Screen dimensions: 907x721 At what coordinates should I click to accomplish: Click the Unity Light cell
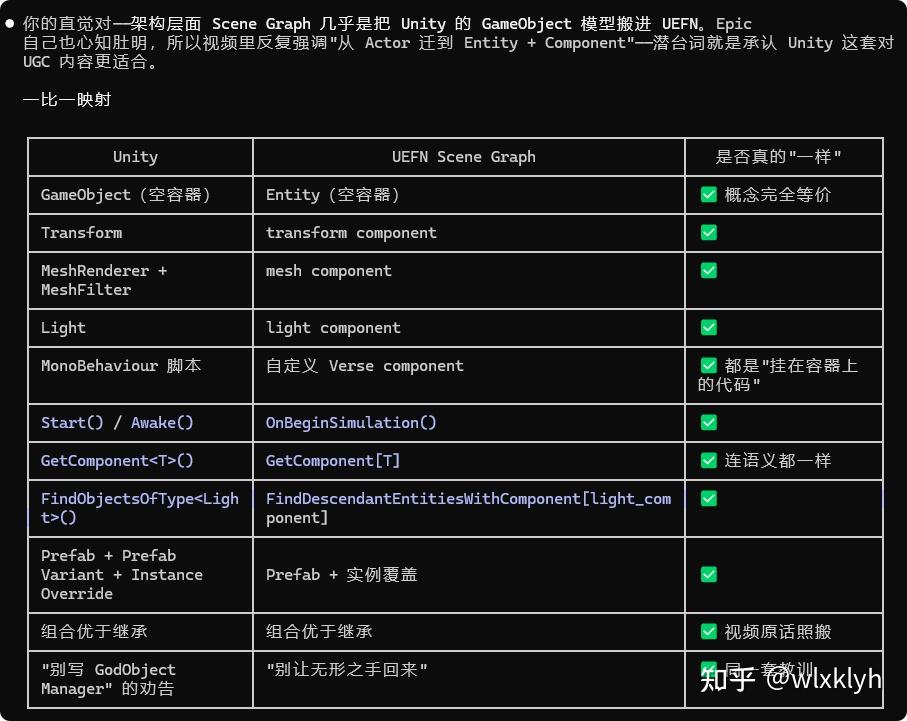(x=141, y=328)
